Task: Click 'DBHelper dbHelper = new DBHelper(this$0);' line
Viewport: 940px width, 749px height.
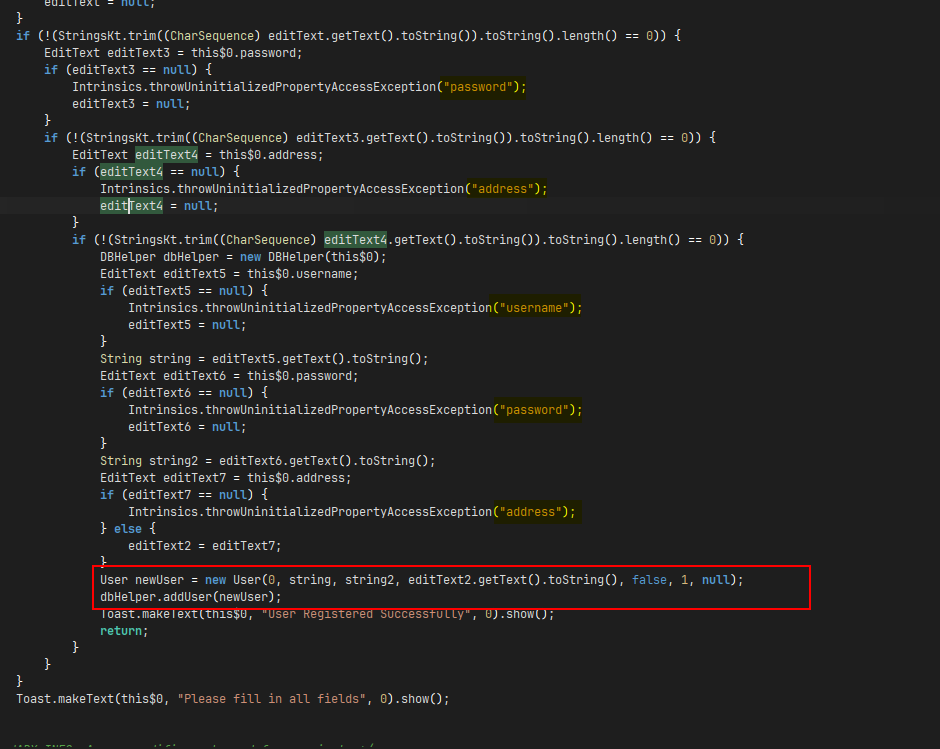Action: 243,257
